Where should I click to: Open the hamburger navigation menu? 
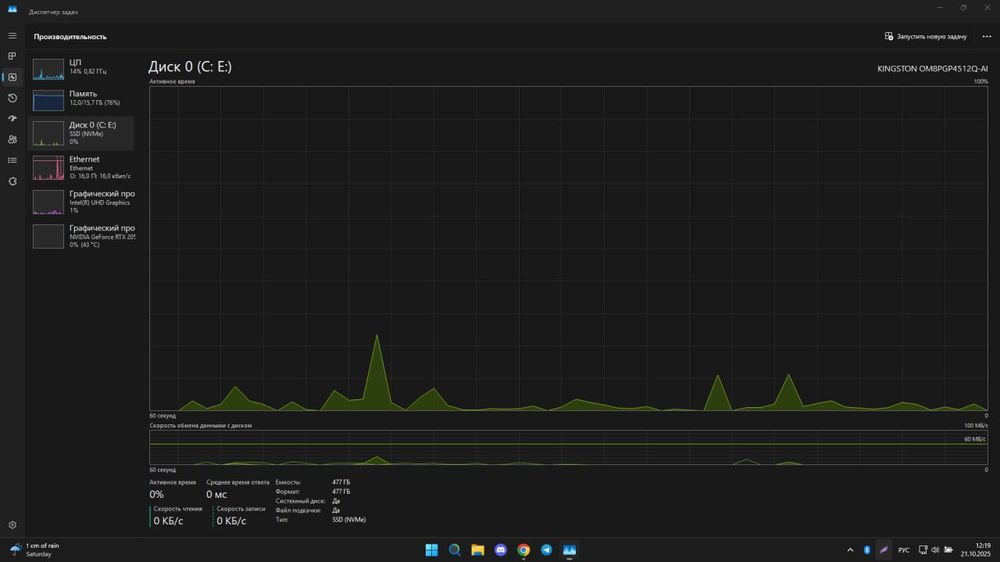click(x=12, y=36)
